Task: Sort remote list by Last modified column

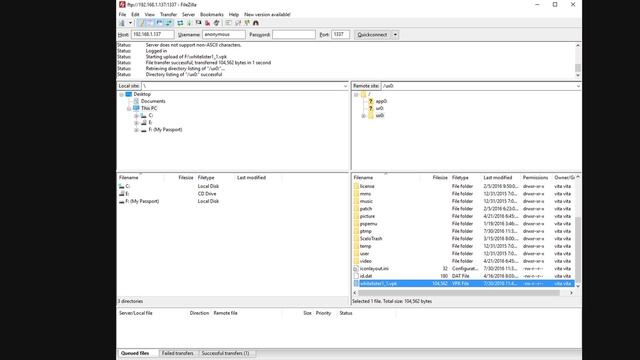Action: coord(498,178)
